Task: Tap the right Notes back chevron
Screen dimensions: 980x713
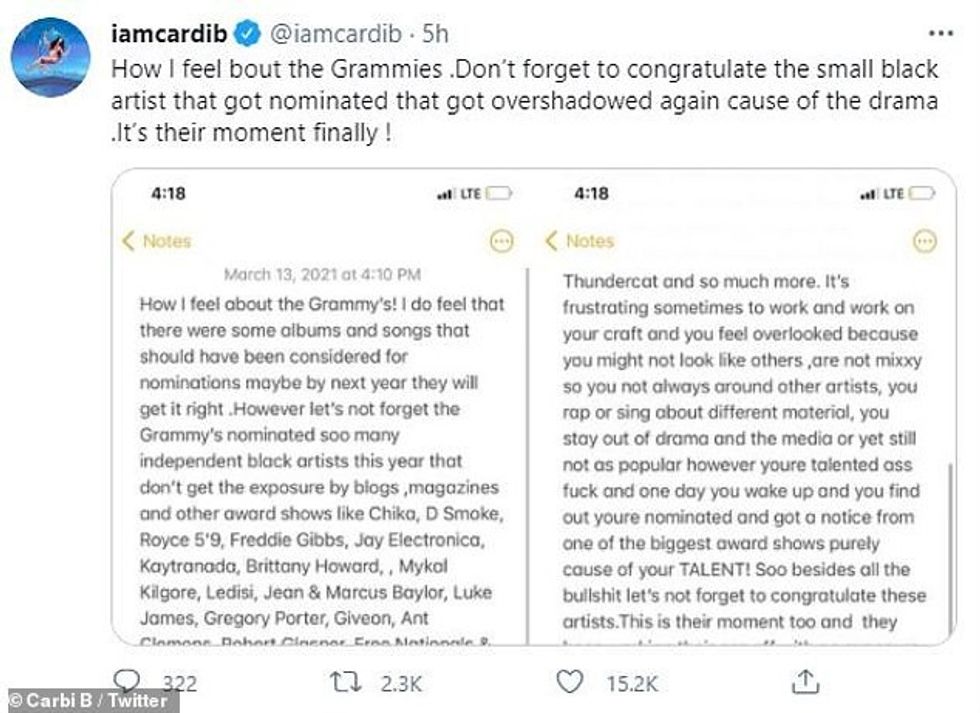Action: [x=551, y=241]
